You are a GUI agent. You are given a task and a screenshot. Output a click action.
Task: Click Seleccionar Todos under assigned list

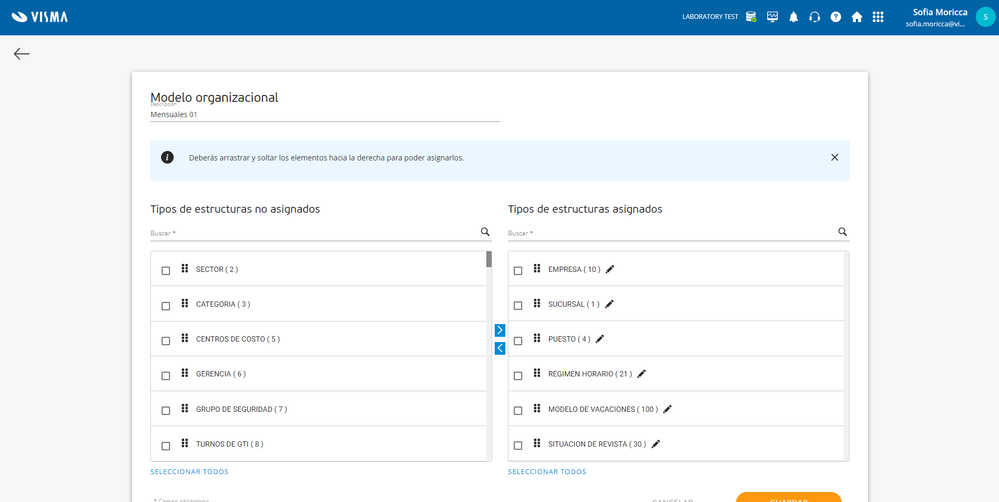547,472
